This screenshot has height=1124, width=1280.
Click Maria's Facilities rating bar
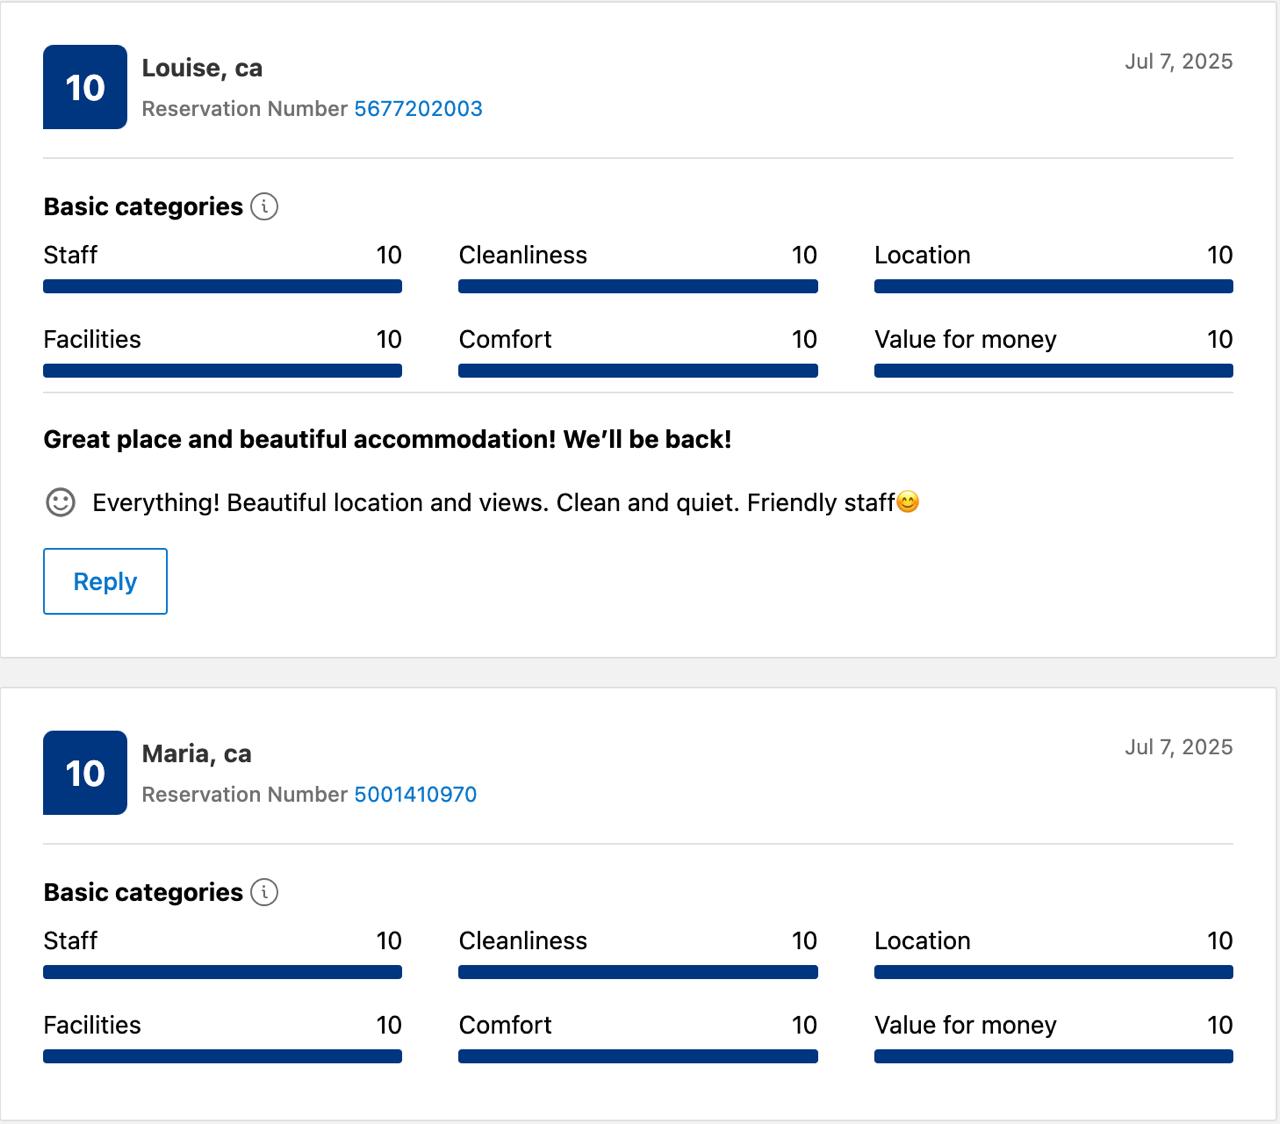click(x=222, y=1056)
